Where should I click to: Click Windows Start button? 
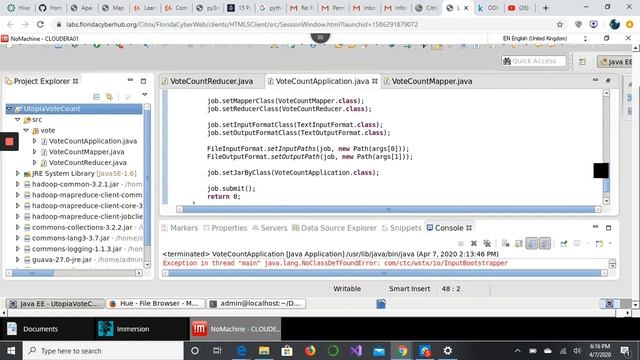(11, 351)
